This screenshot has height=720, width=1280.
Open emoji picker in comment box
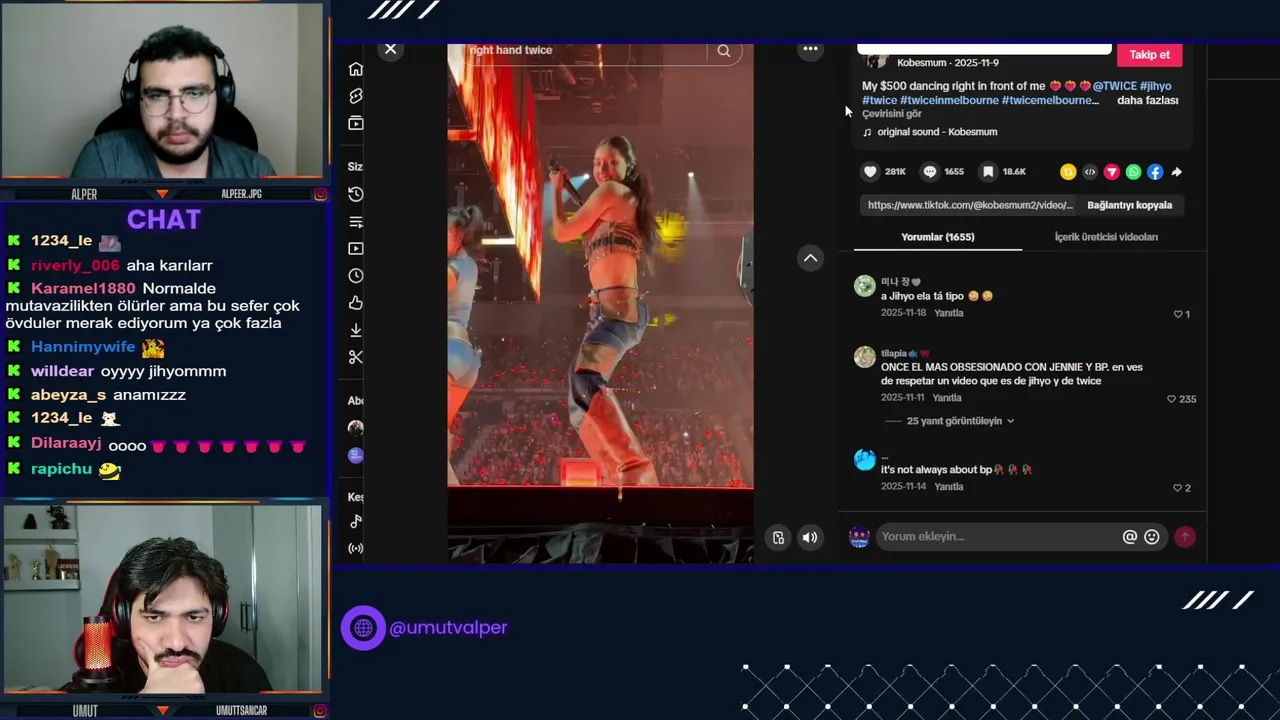pyautogui.click(x=1152, y=537)
